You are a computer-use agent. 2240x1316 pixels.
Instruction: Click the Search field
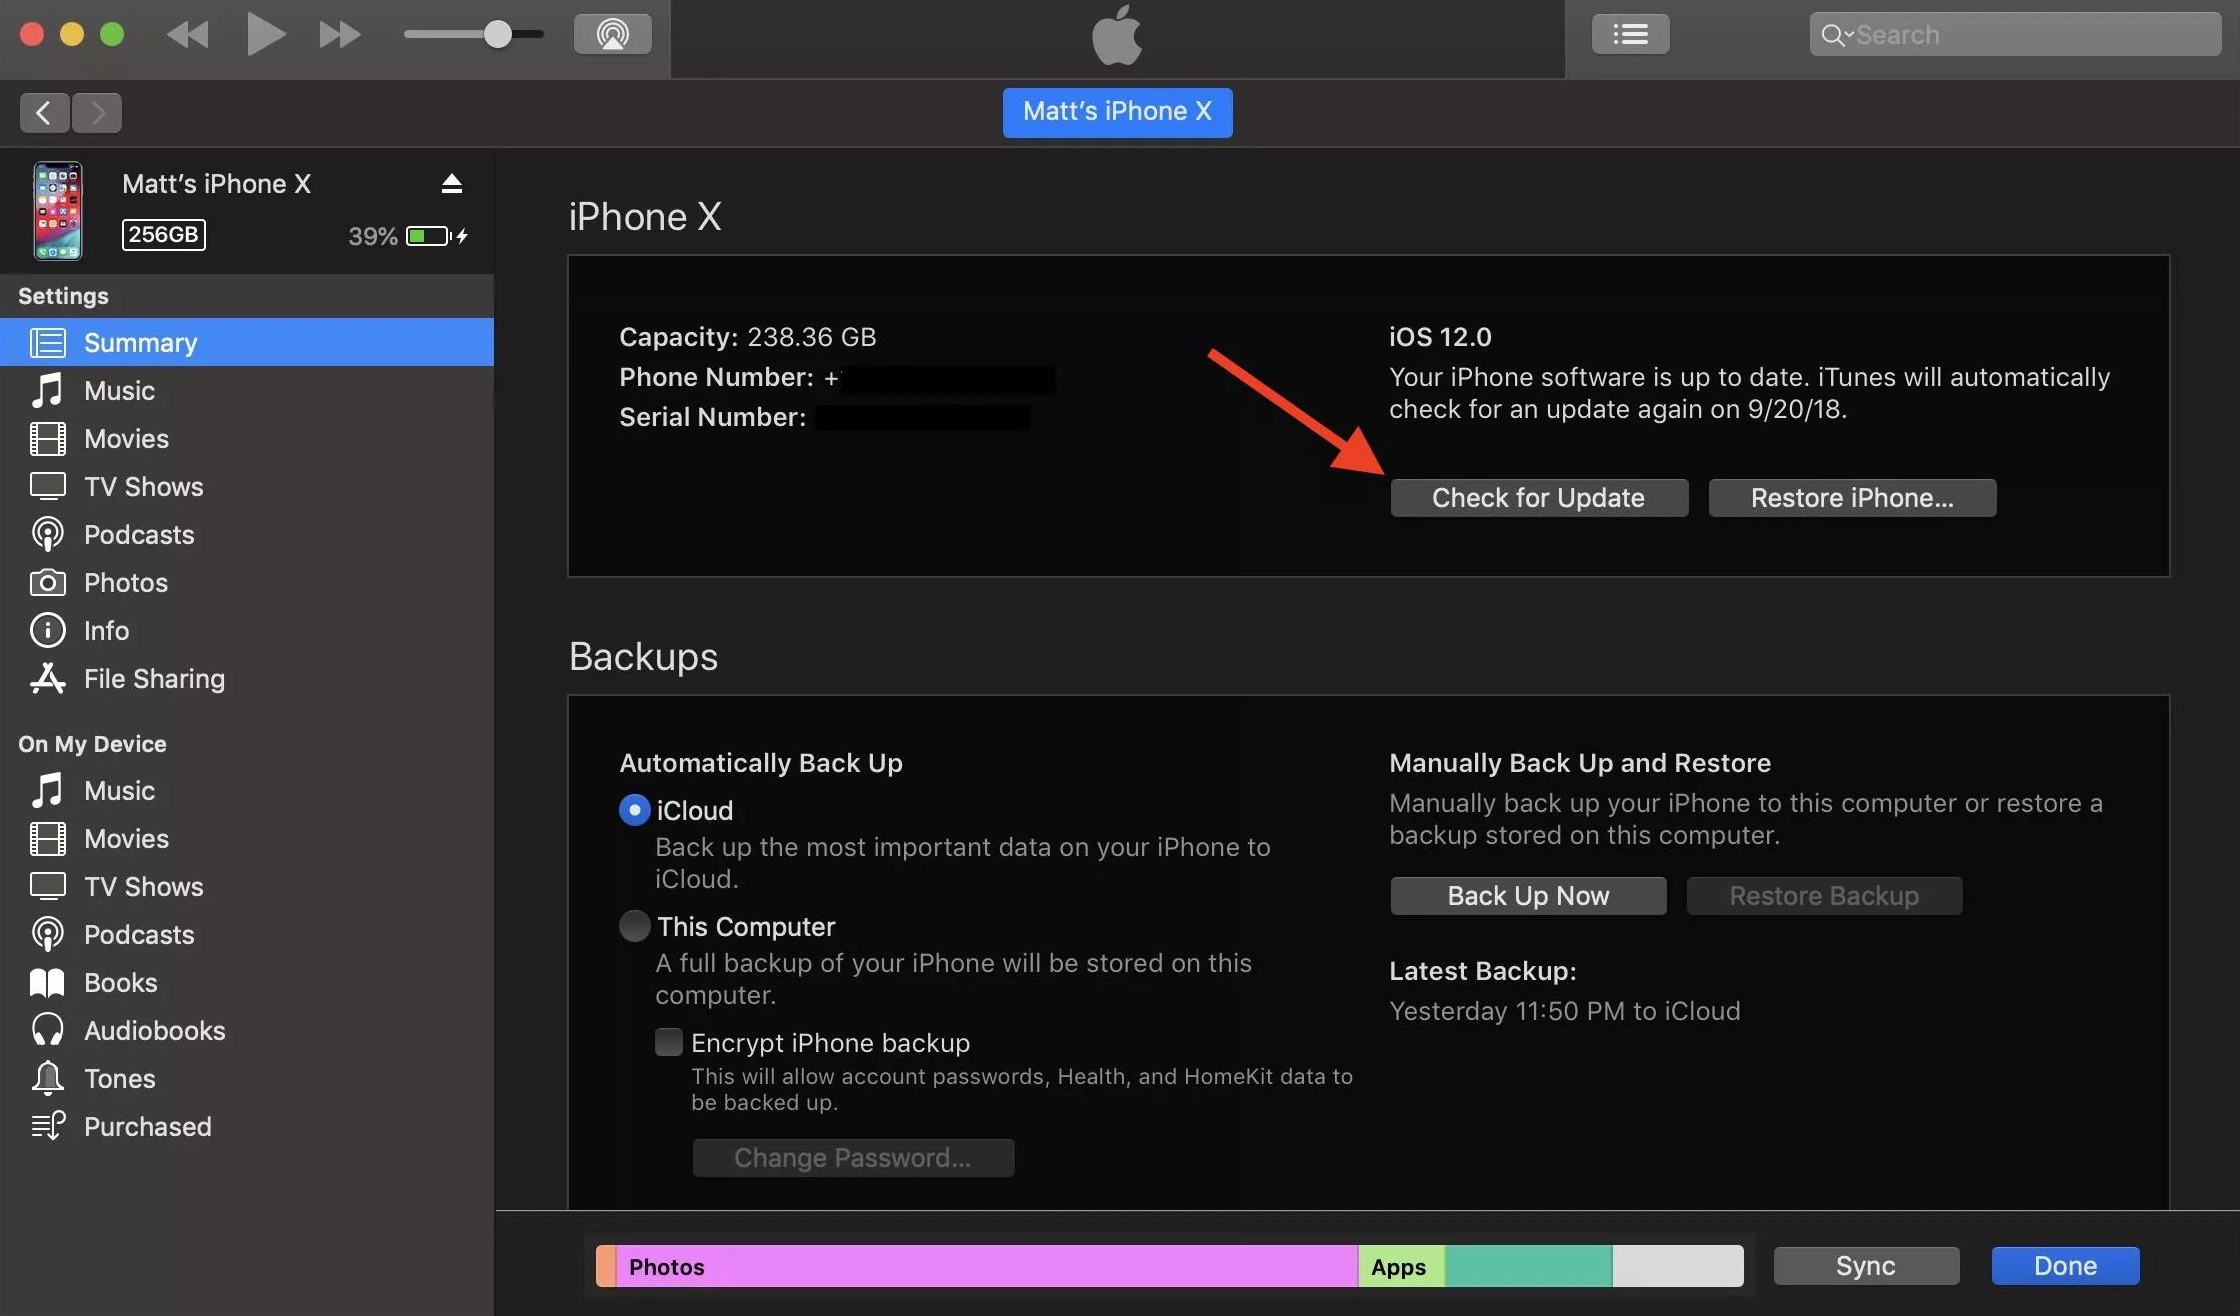(x=2015, y=35)
